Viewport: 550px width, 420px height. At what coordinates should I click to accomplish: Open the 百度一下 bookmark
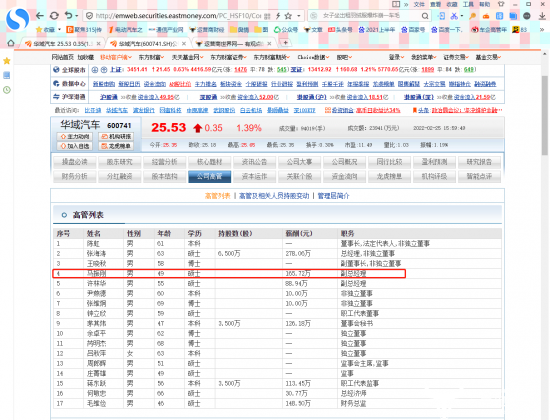point(447,30)
